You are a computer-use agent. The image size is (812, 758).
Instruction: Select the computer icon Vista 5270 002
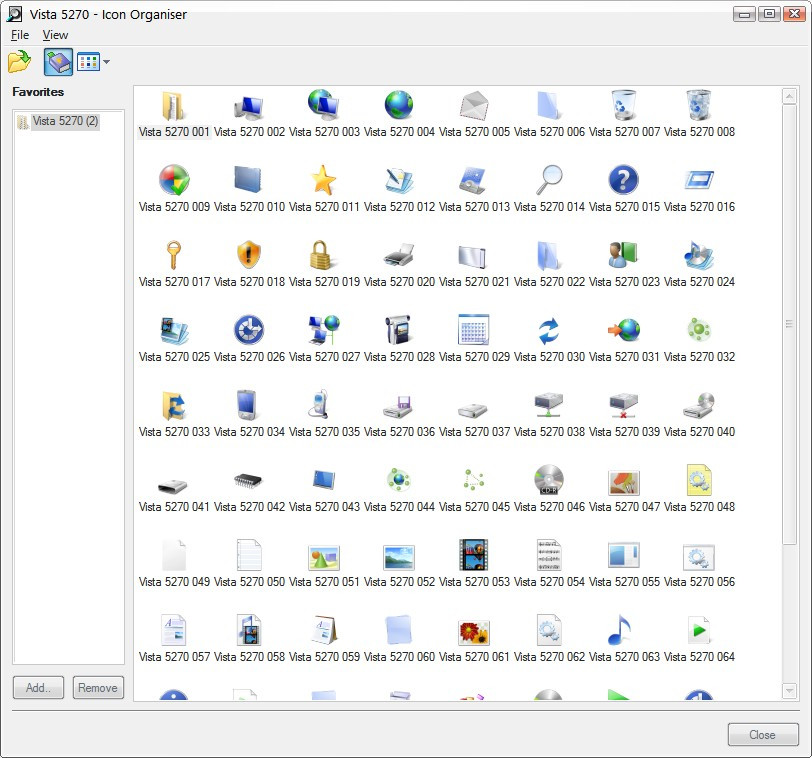[x=249, y=107]
